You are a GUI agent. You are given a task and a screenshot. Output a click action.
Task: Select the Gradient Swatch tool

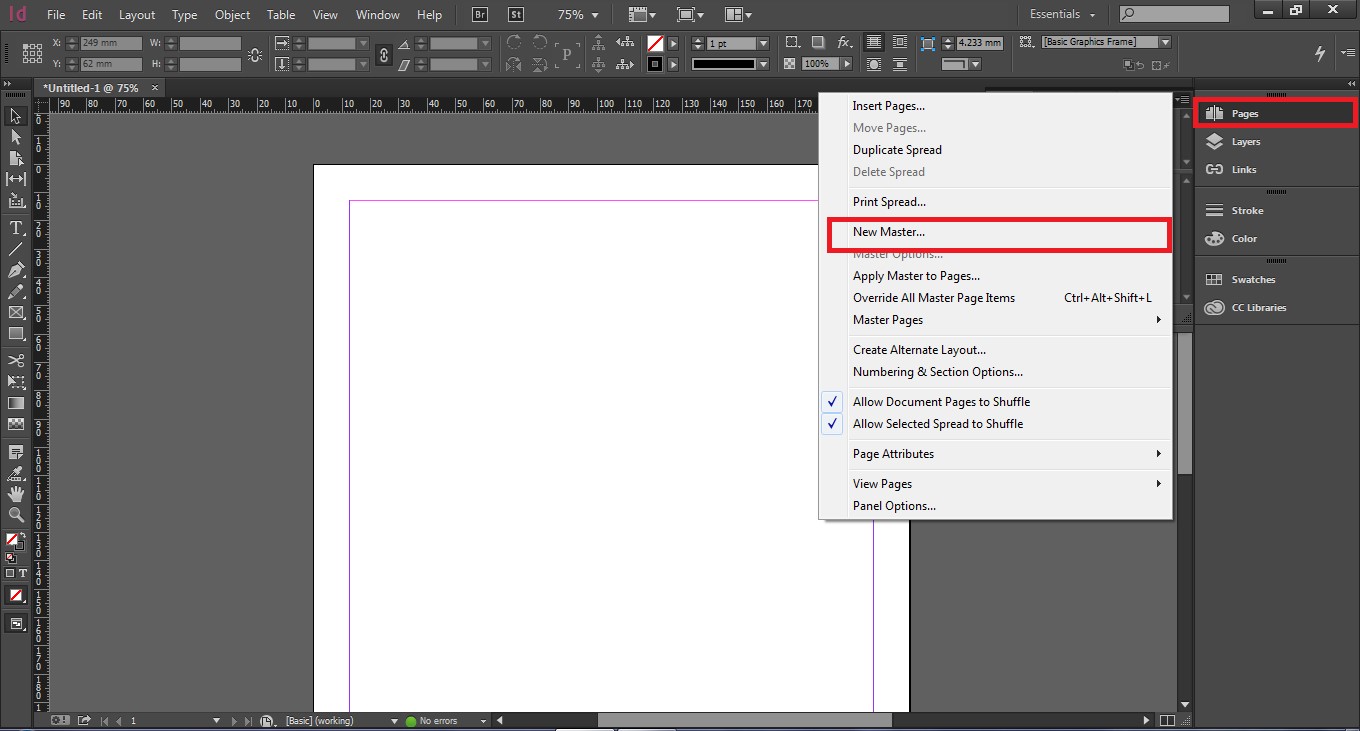[16, 403]
